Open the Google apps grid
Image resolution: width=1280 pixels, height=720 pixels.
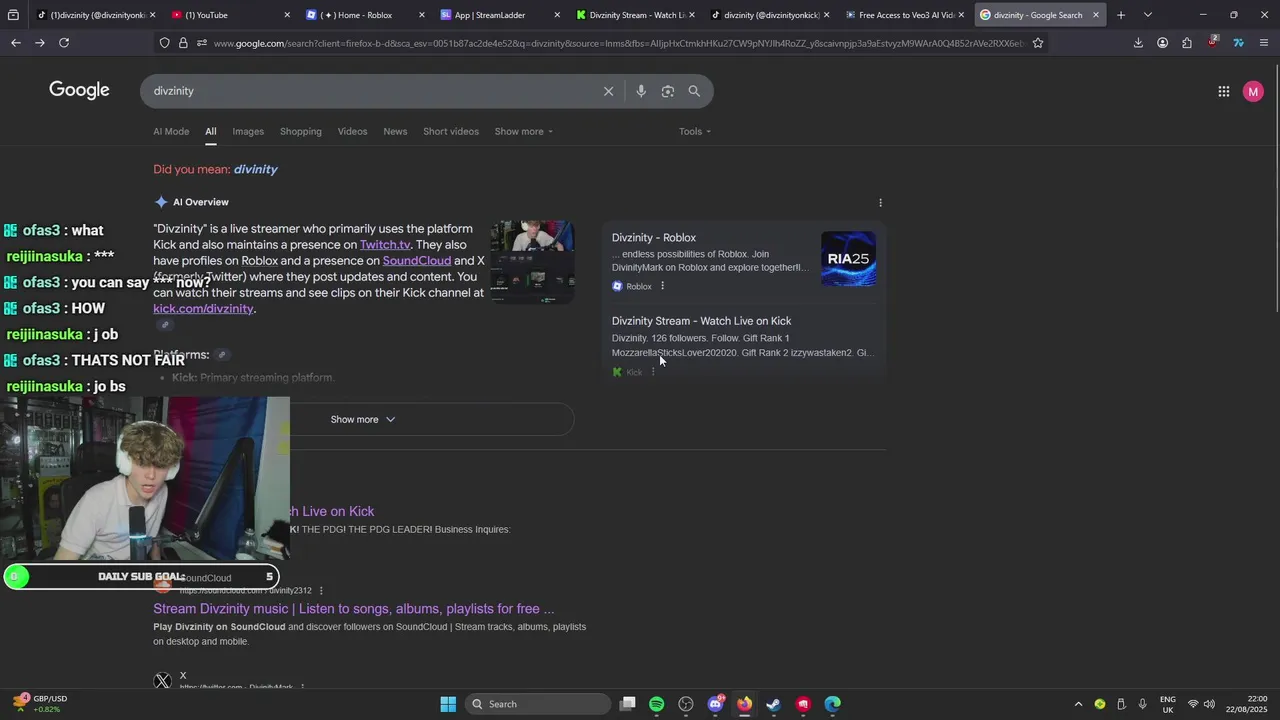pos(1224,91)
